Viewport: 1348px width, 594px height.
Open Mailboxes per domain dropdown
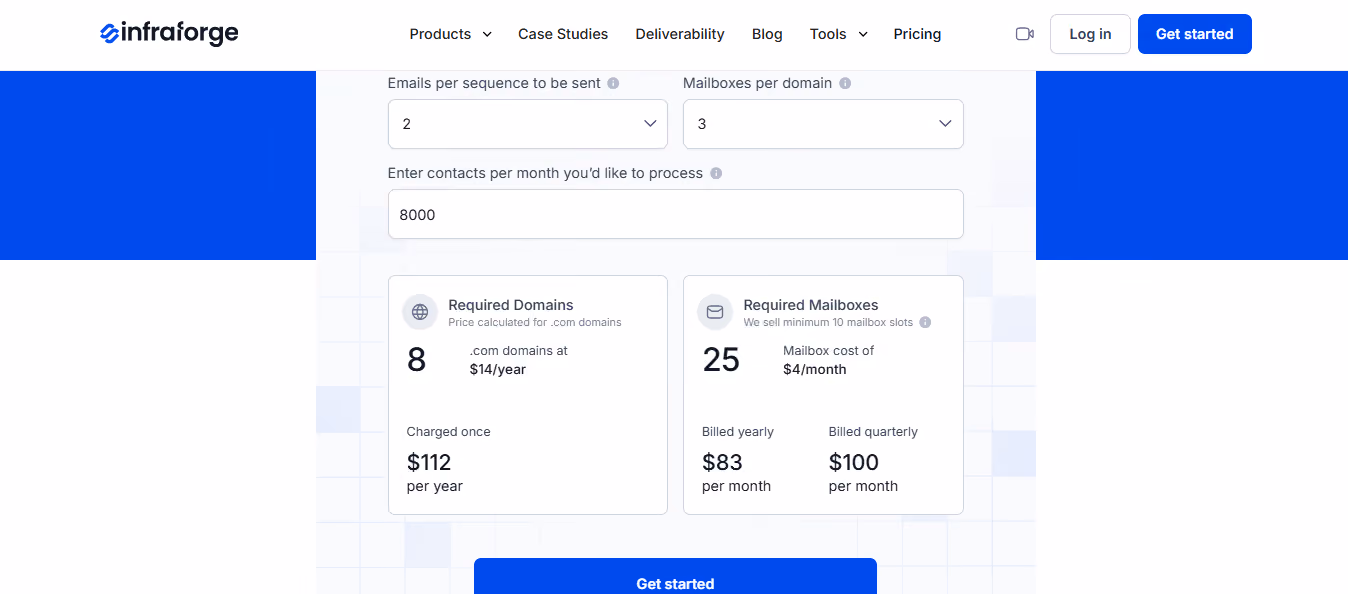tap(823, 124)
